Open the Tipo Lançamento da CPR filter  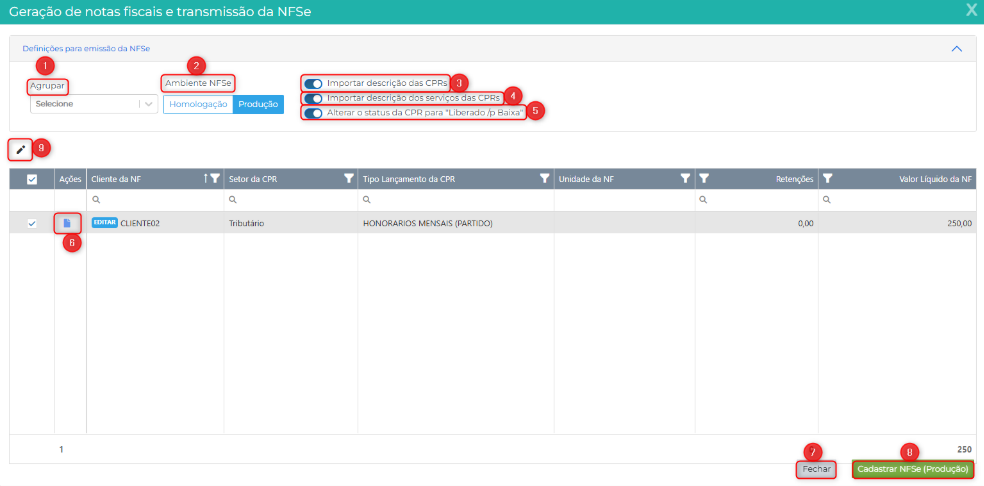[x=545, y=179]
